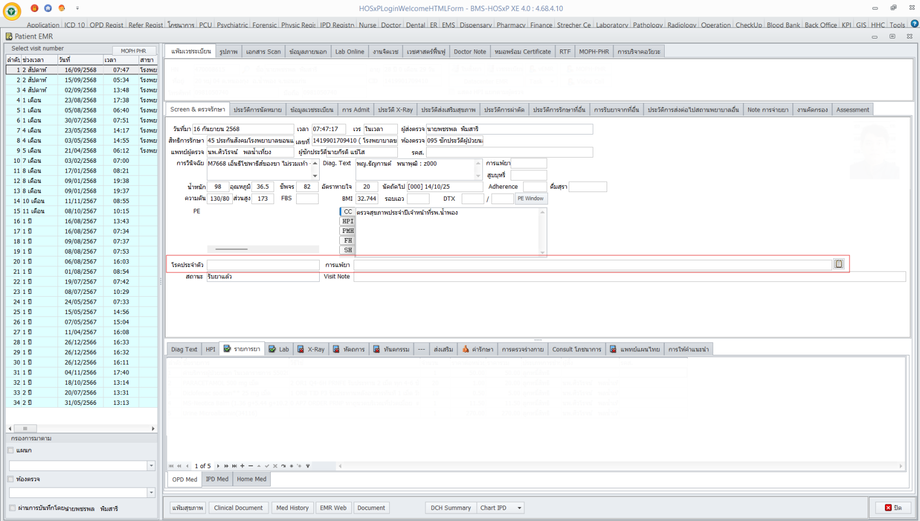Screen dimensions: 920x521
Task: Open the Pharmacy ribbon menu
Action: pos(510,25)
